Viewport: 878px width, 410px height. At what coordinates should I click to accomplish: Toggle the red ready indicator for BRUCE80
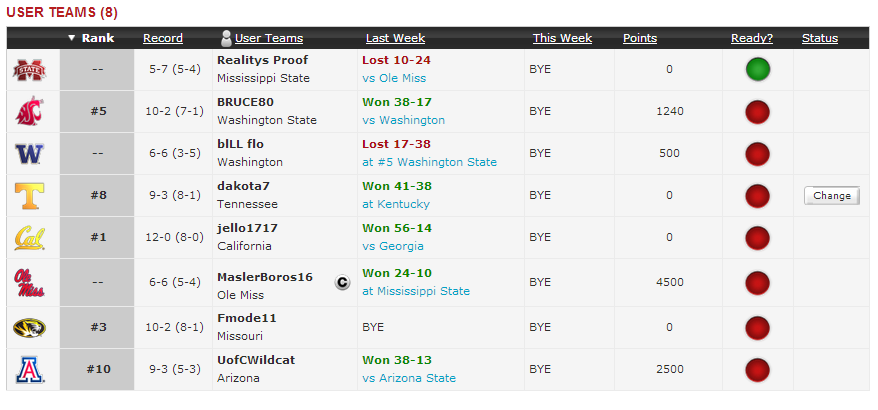758,111
